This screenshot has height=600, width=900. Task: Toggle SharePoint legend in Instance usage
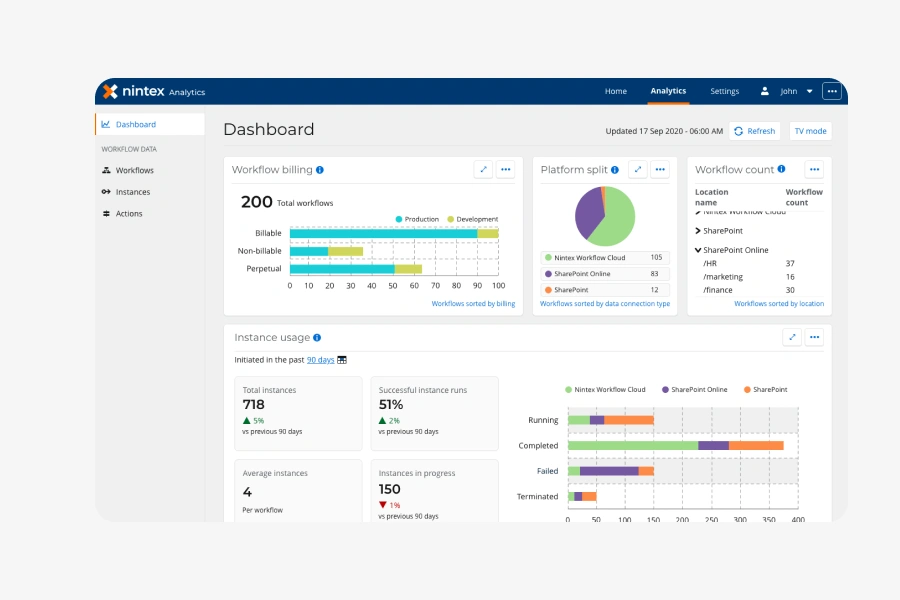tap(766, 390)
